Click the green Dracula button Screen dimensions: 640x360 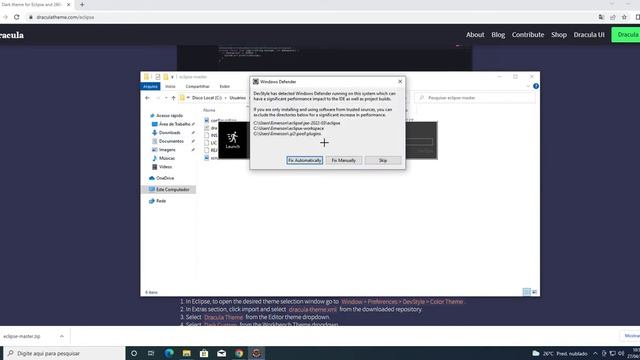[626, 35]
